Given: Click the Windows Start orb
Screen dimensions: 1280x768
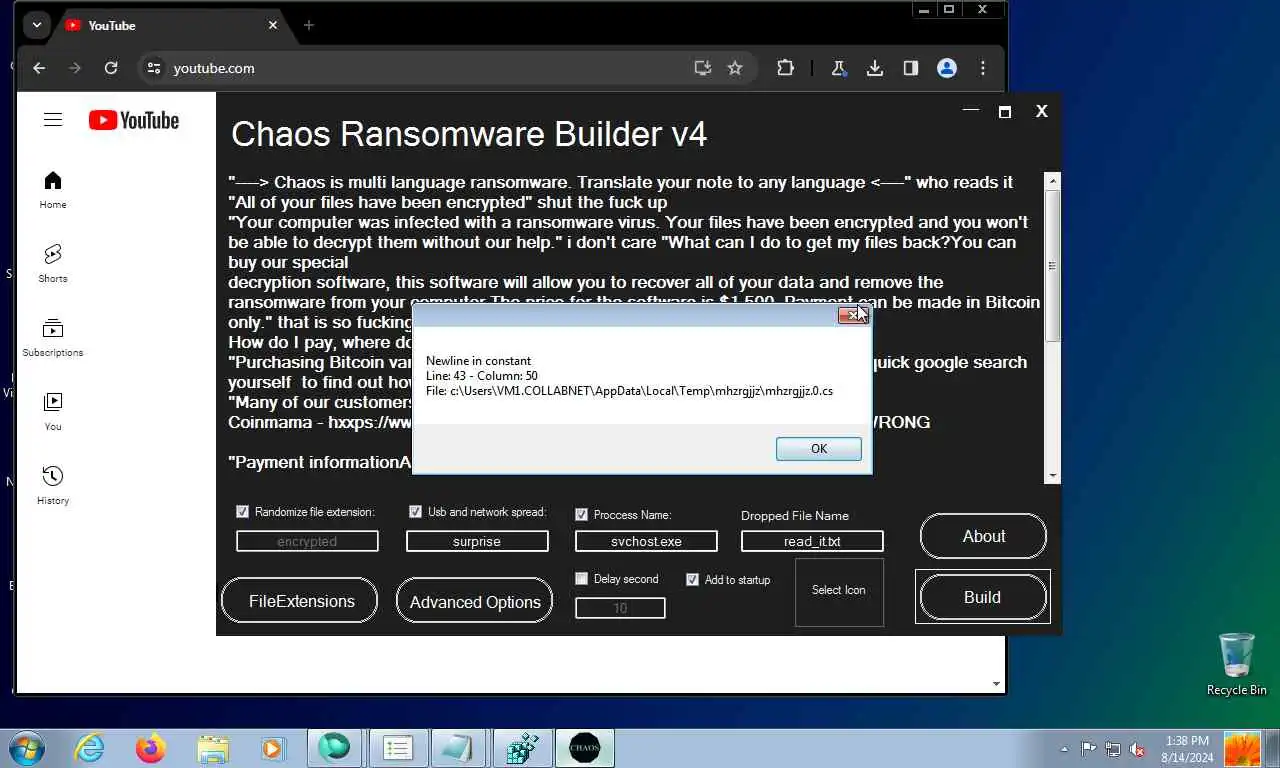Looking at the screenshot, I should [x=27, y=748].
